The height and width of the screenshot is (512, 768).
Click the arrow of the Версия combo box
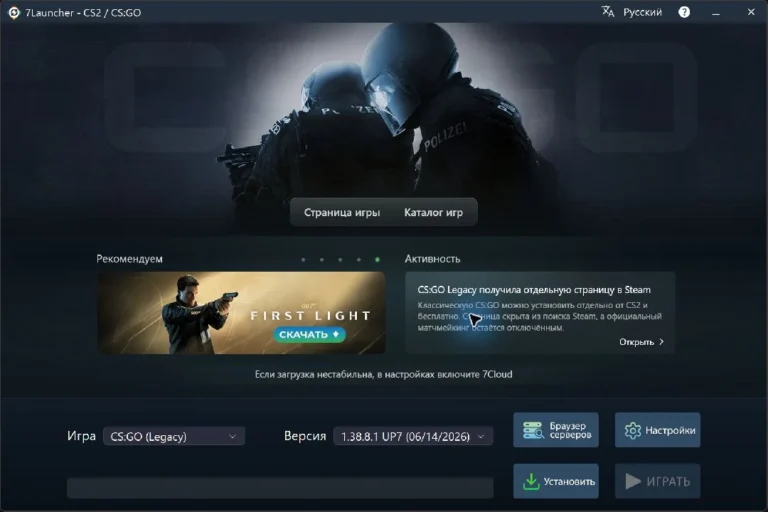pyautogui.click(x=481, y=437)
